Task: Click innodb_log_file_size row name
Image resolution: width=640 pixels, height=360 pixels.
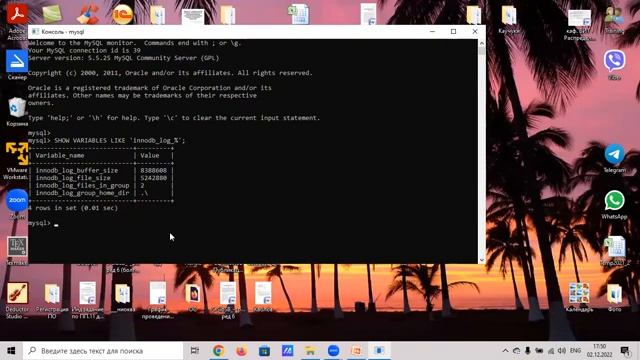Action: 73,178
